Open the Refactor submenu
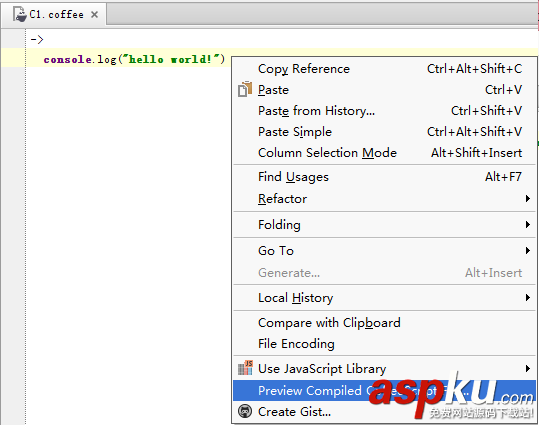 (385, 198)
